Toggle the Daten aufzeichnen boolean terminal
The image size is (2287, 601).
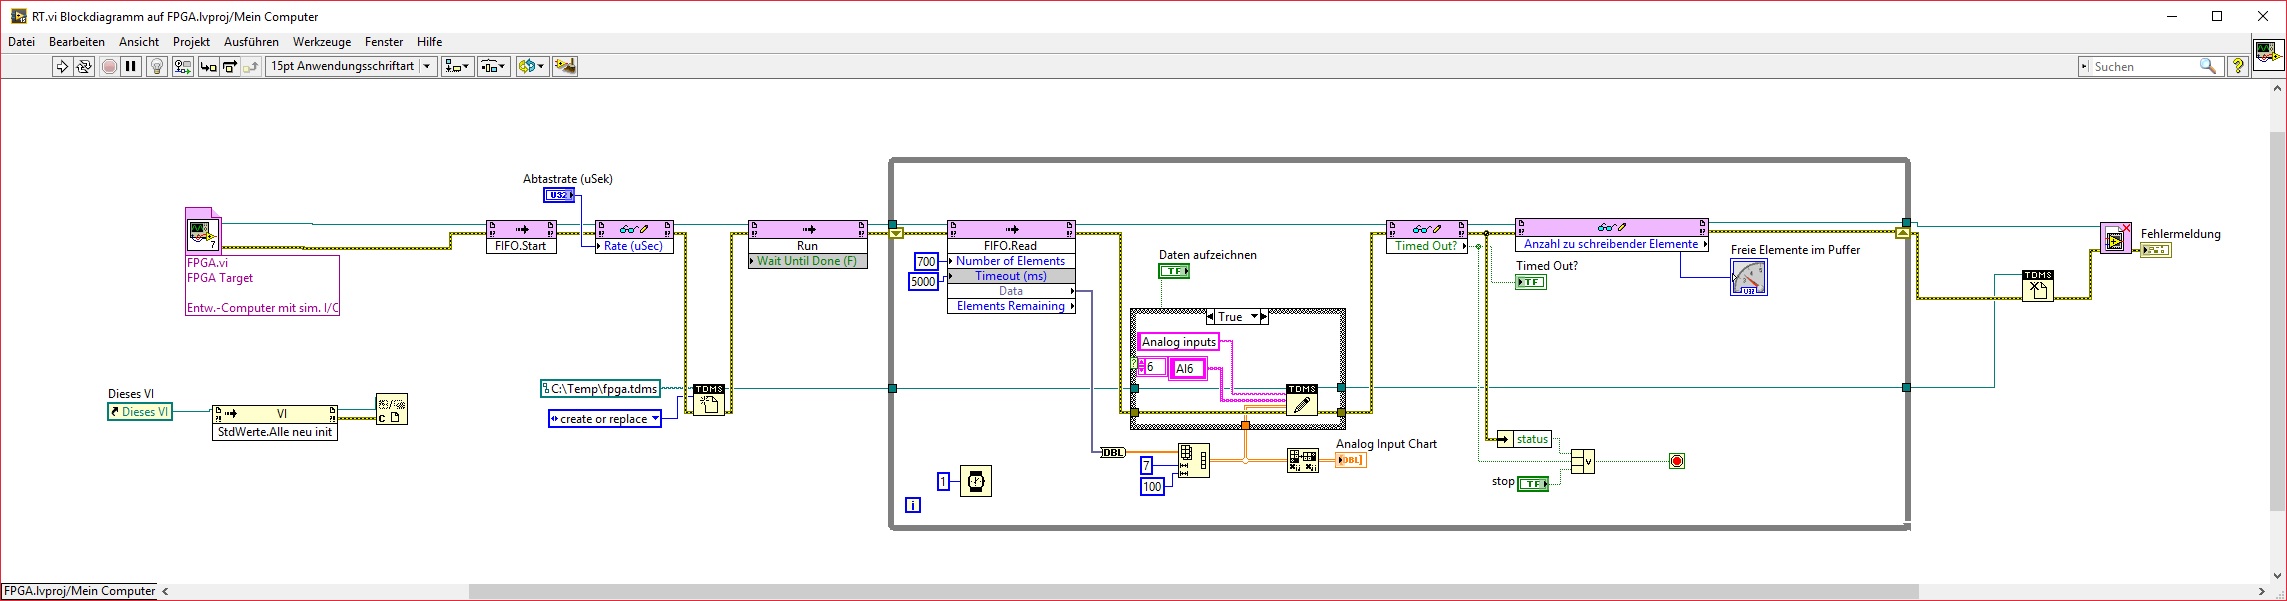pos(1174,271)
